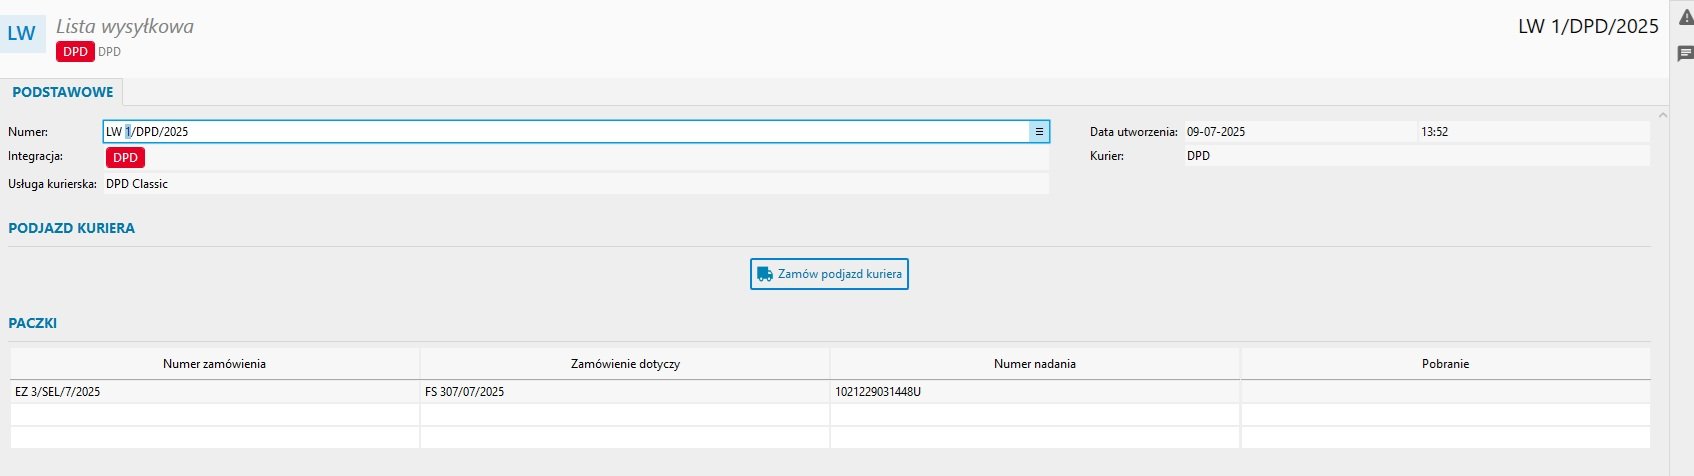Click the Data utworzenia date field
Image resolution: width=1694 pixels, height=476 pixels.
[x=1298, y=132]
